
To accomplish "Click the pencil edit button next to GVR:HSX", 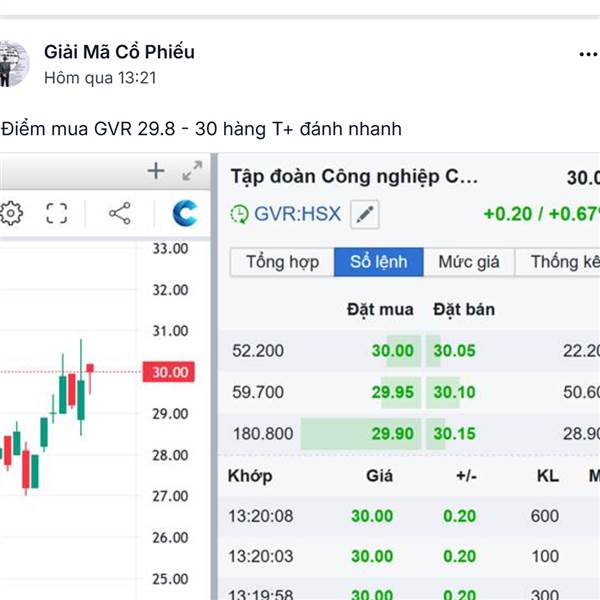I will point(365,214).
